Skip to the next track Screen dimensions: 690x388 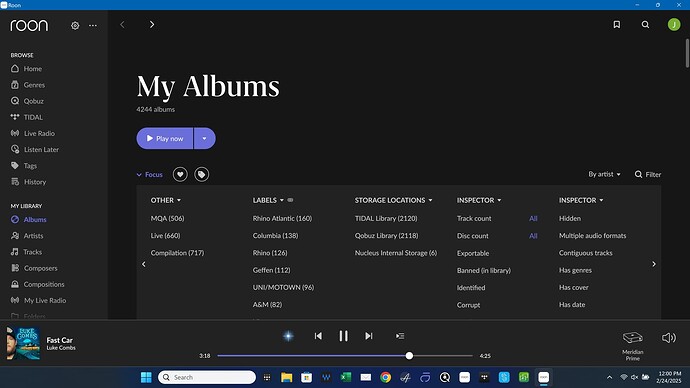pyautogui.click(x=369, y=336)
